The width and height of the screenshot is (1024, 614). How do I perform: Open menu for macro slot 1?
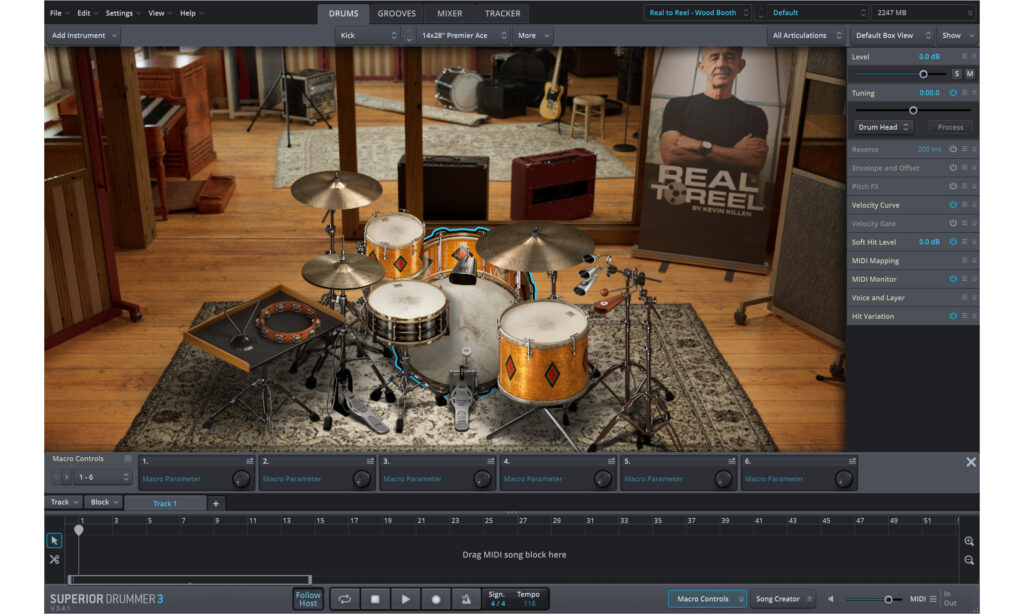click(249, 461)
